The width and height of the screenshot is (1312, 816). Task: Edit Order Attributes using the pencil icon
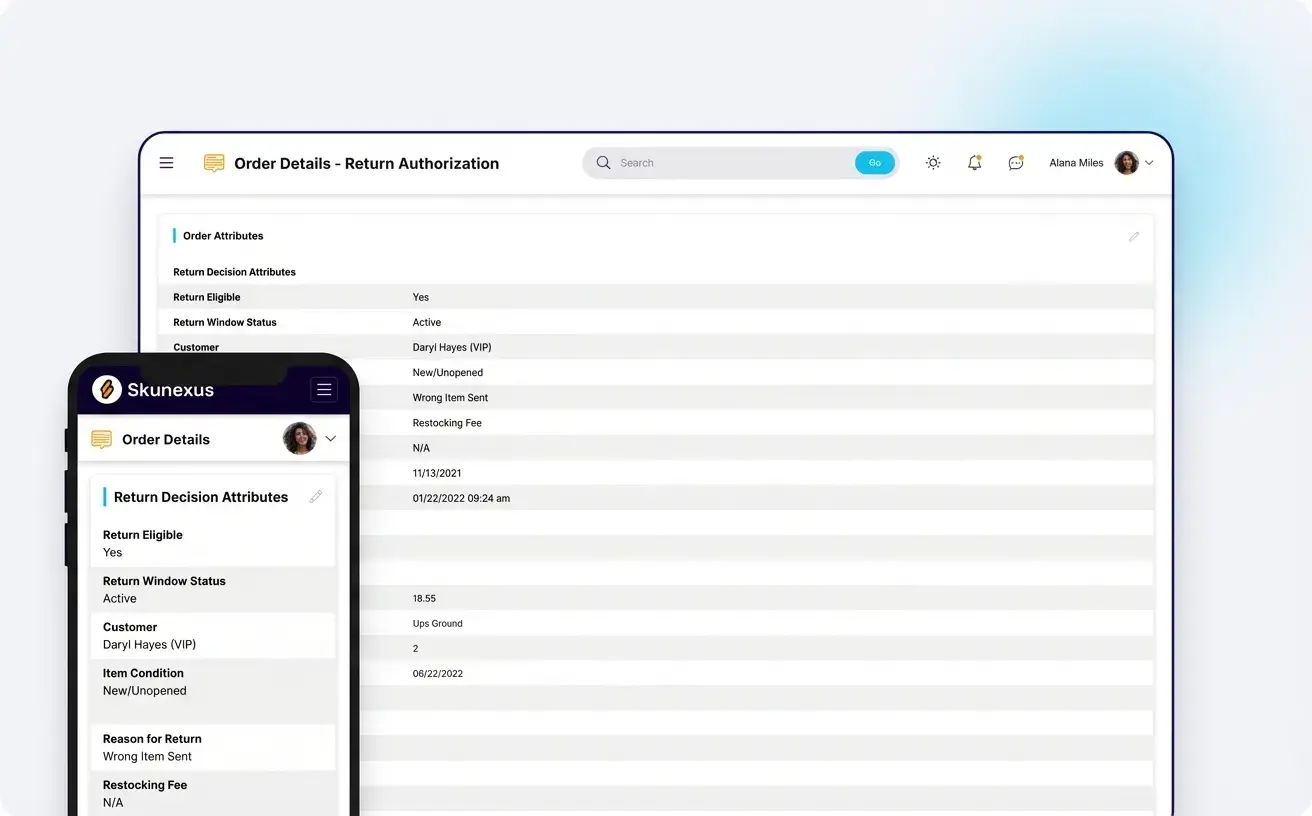pyautogui.click(x=1133, y=236)
